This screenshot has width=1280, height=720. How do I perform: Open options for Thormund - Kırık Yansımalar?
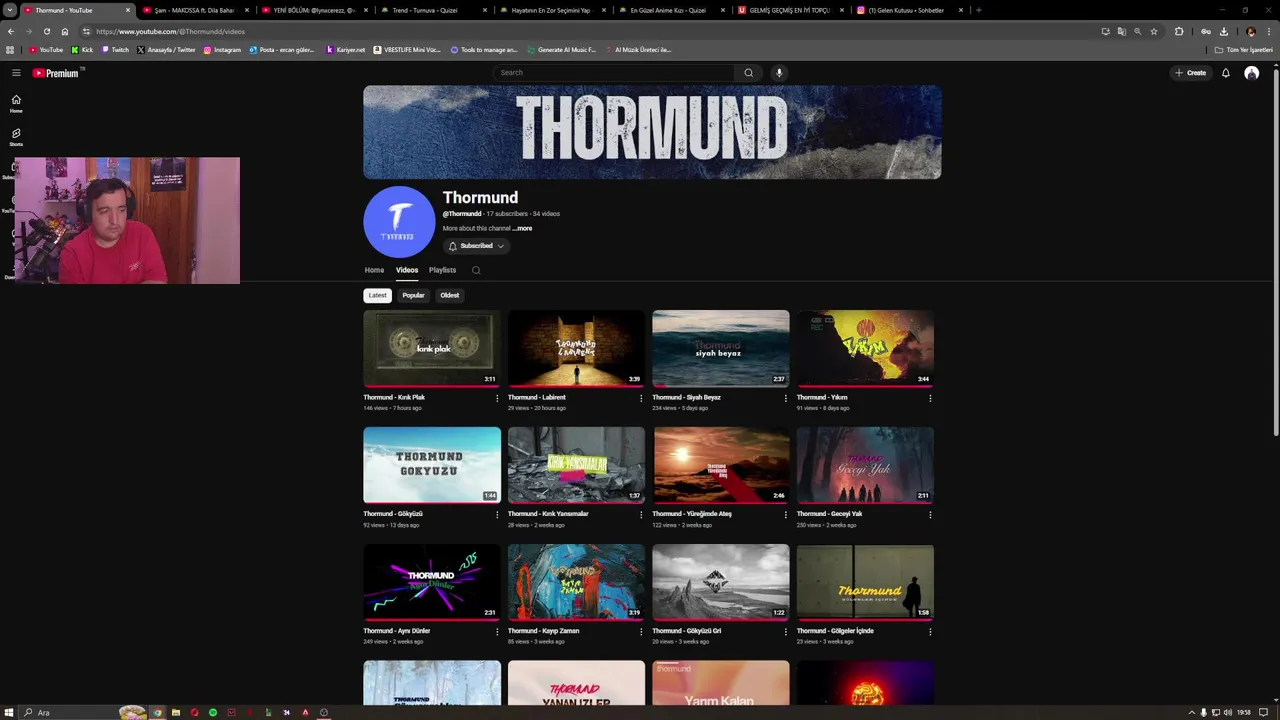(641, 515)
